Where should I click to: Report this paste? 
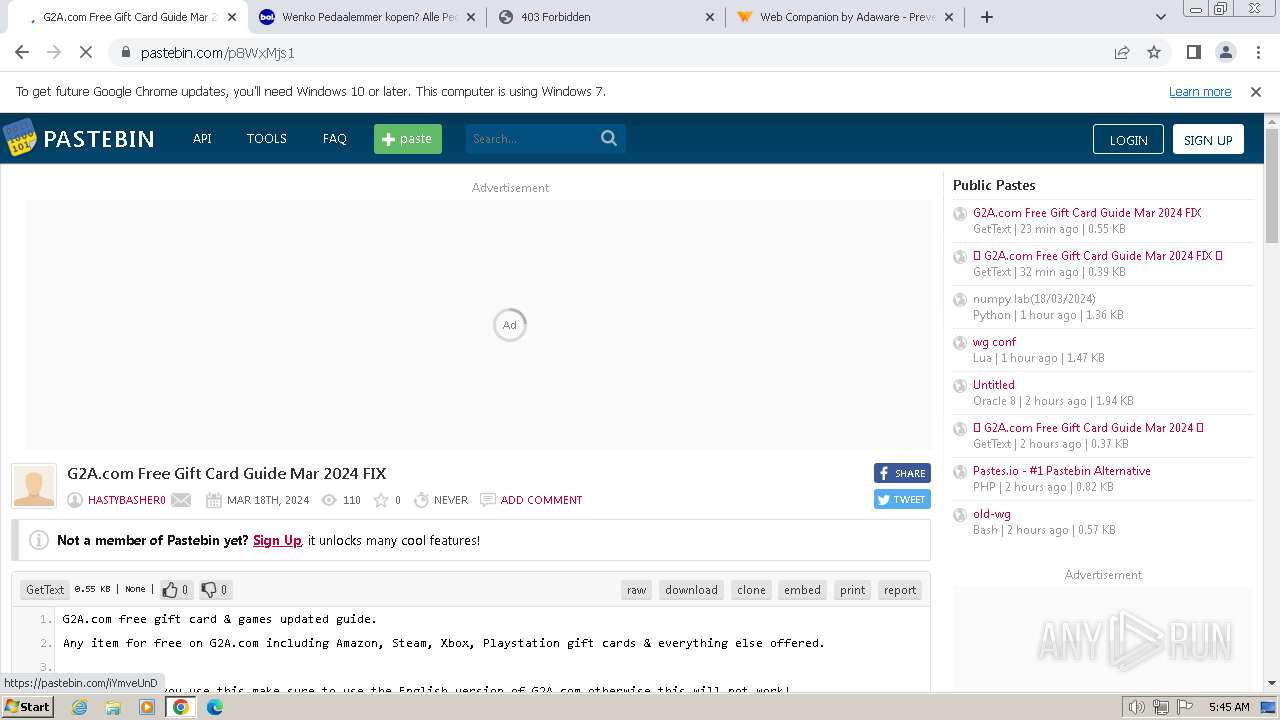[x=900, y=590]
